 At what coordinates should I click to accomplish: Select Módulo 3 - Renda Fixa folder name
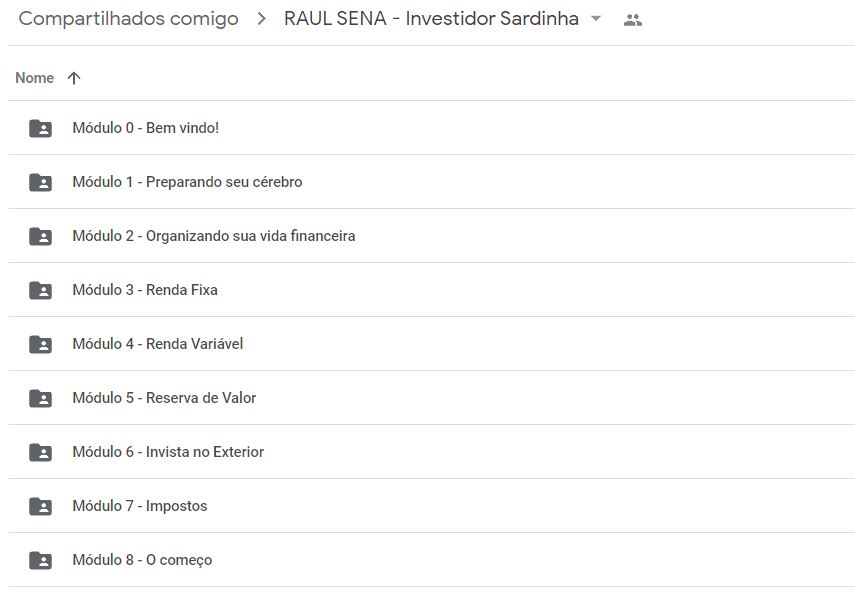(x=145, y=290)
